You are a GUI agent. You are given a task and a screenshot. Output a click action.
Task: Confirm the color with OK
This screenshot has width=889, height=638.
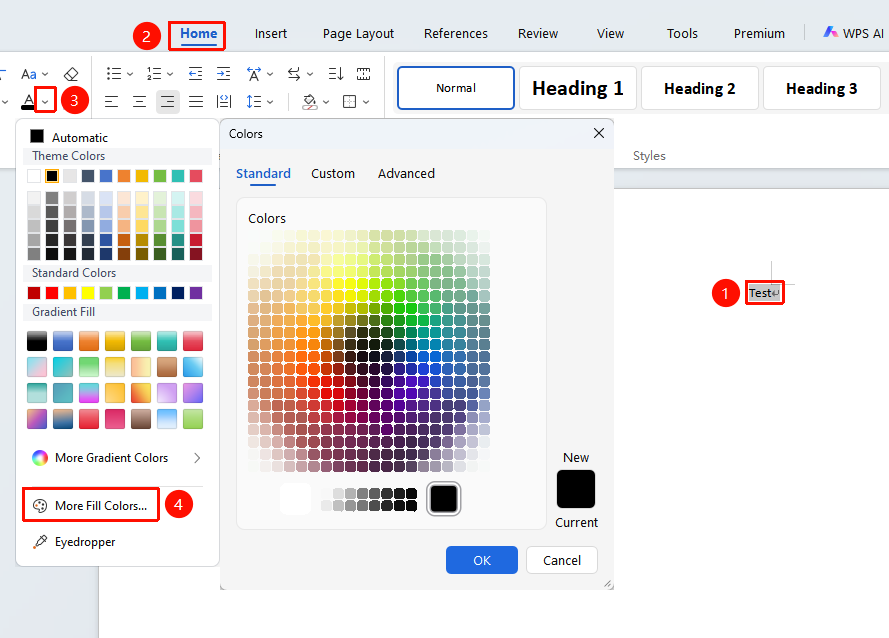(482, 560)
